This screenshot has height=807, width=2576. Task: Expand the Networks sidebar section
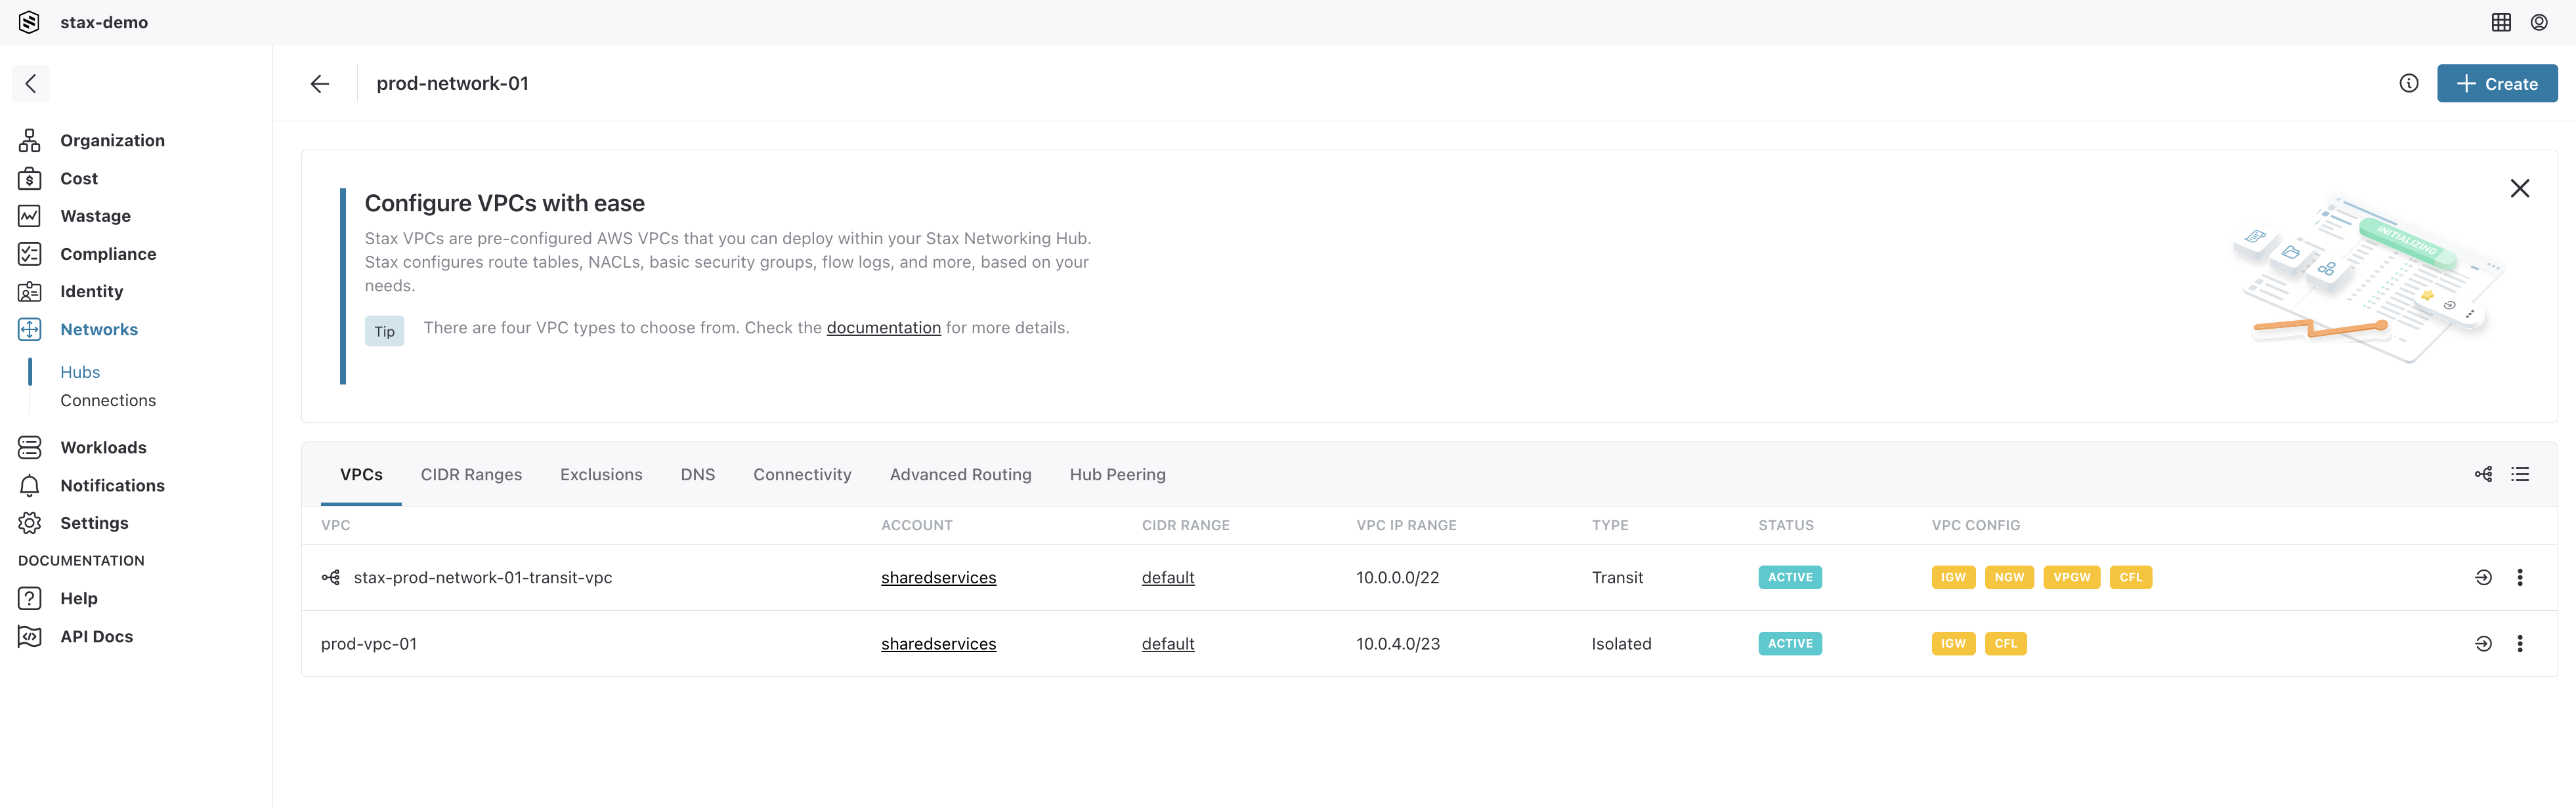point(98,329)
